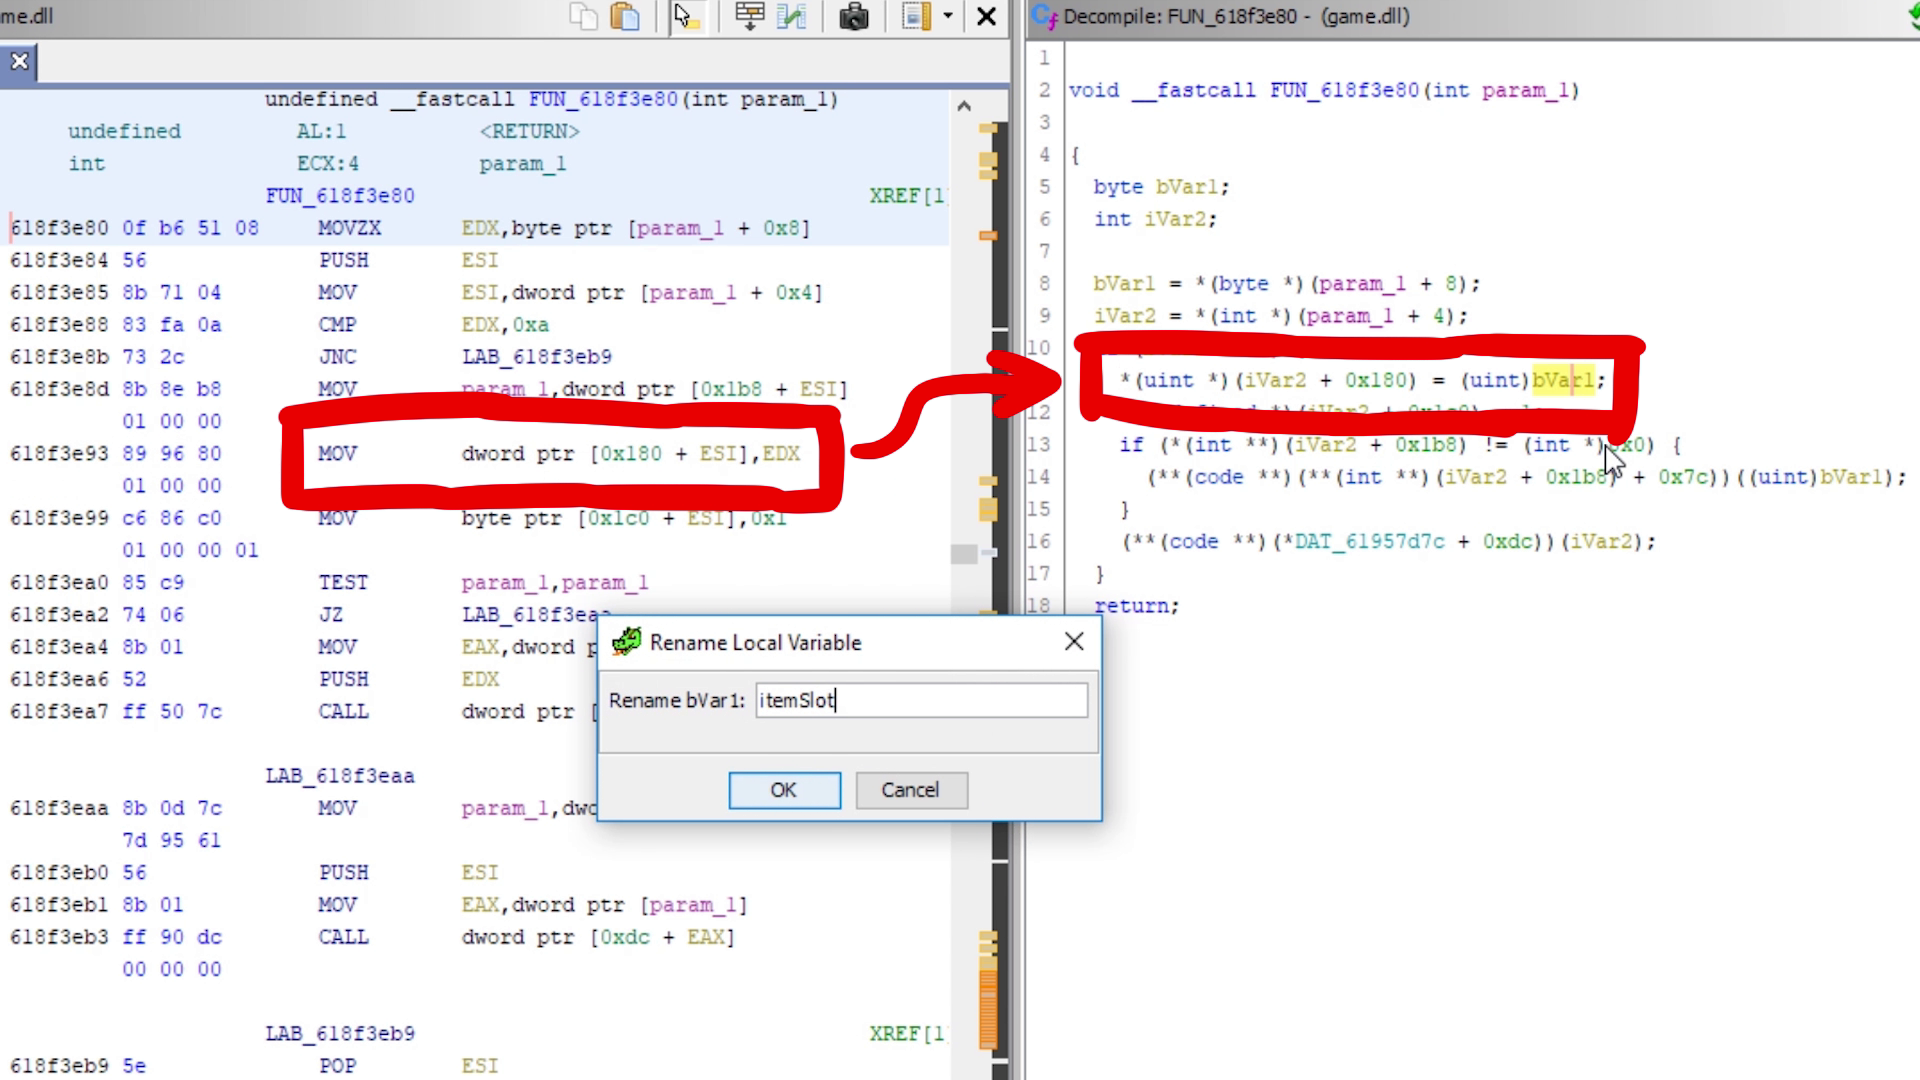Close the Rename Local Variable dialog
This screenshot has height=1080, width=1920.
(x=1074, y=642)
